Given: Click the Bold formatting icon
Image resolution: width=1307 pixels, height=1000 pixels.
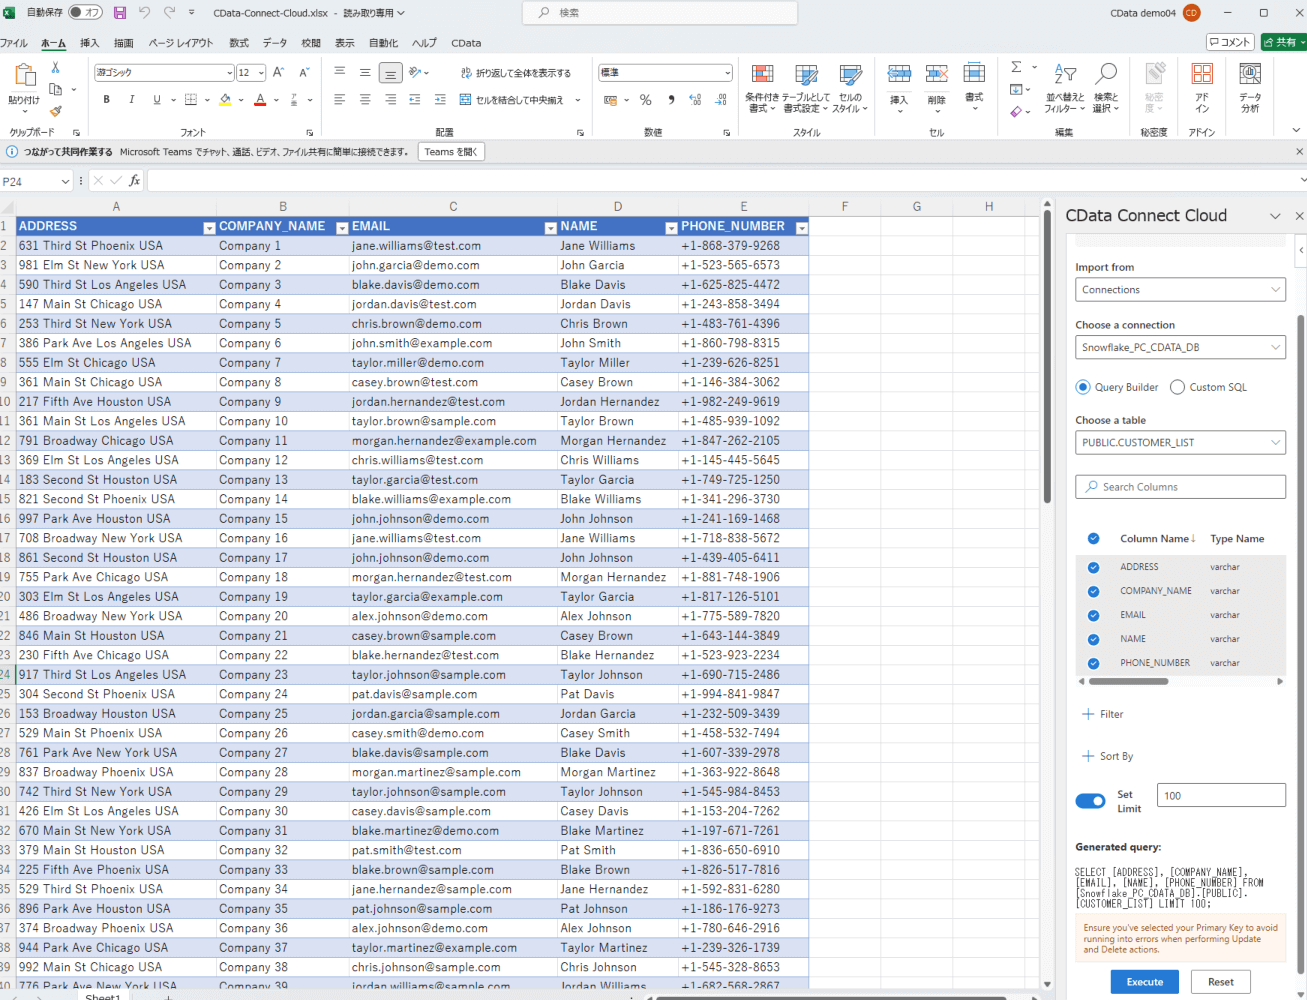Looking at the screenshot, I should (107, 100).
